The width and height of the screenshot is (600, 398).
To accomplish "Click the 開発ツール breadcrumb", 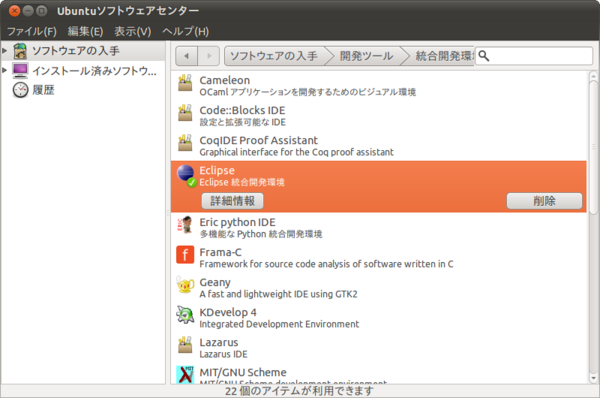I will (366, 56).
